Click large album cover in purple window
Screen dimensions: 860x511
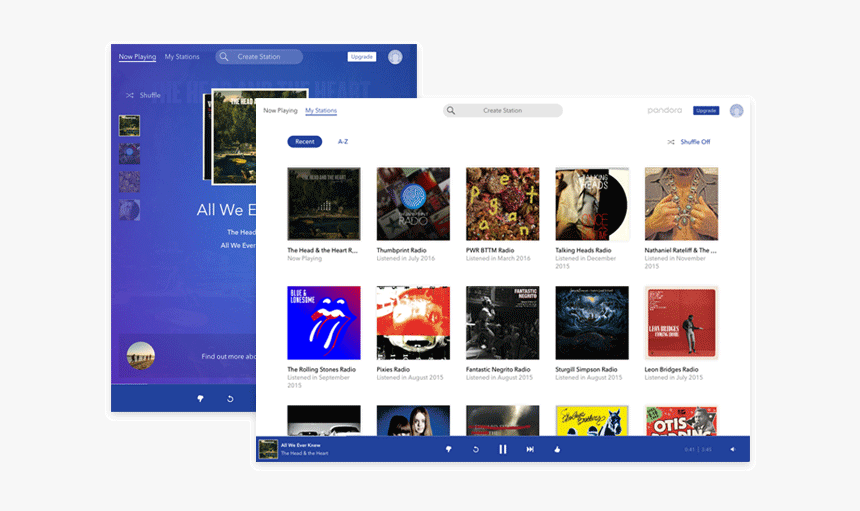click(234, 137)
